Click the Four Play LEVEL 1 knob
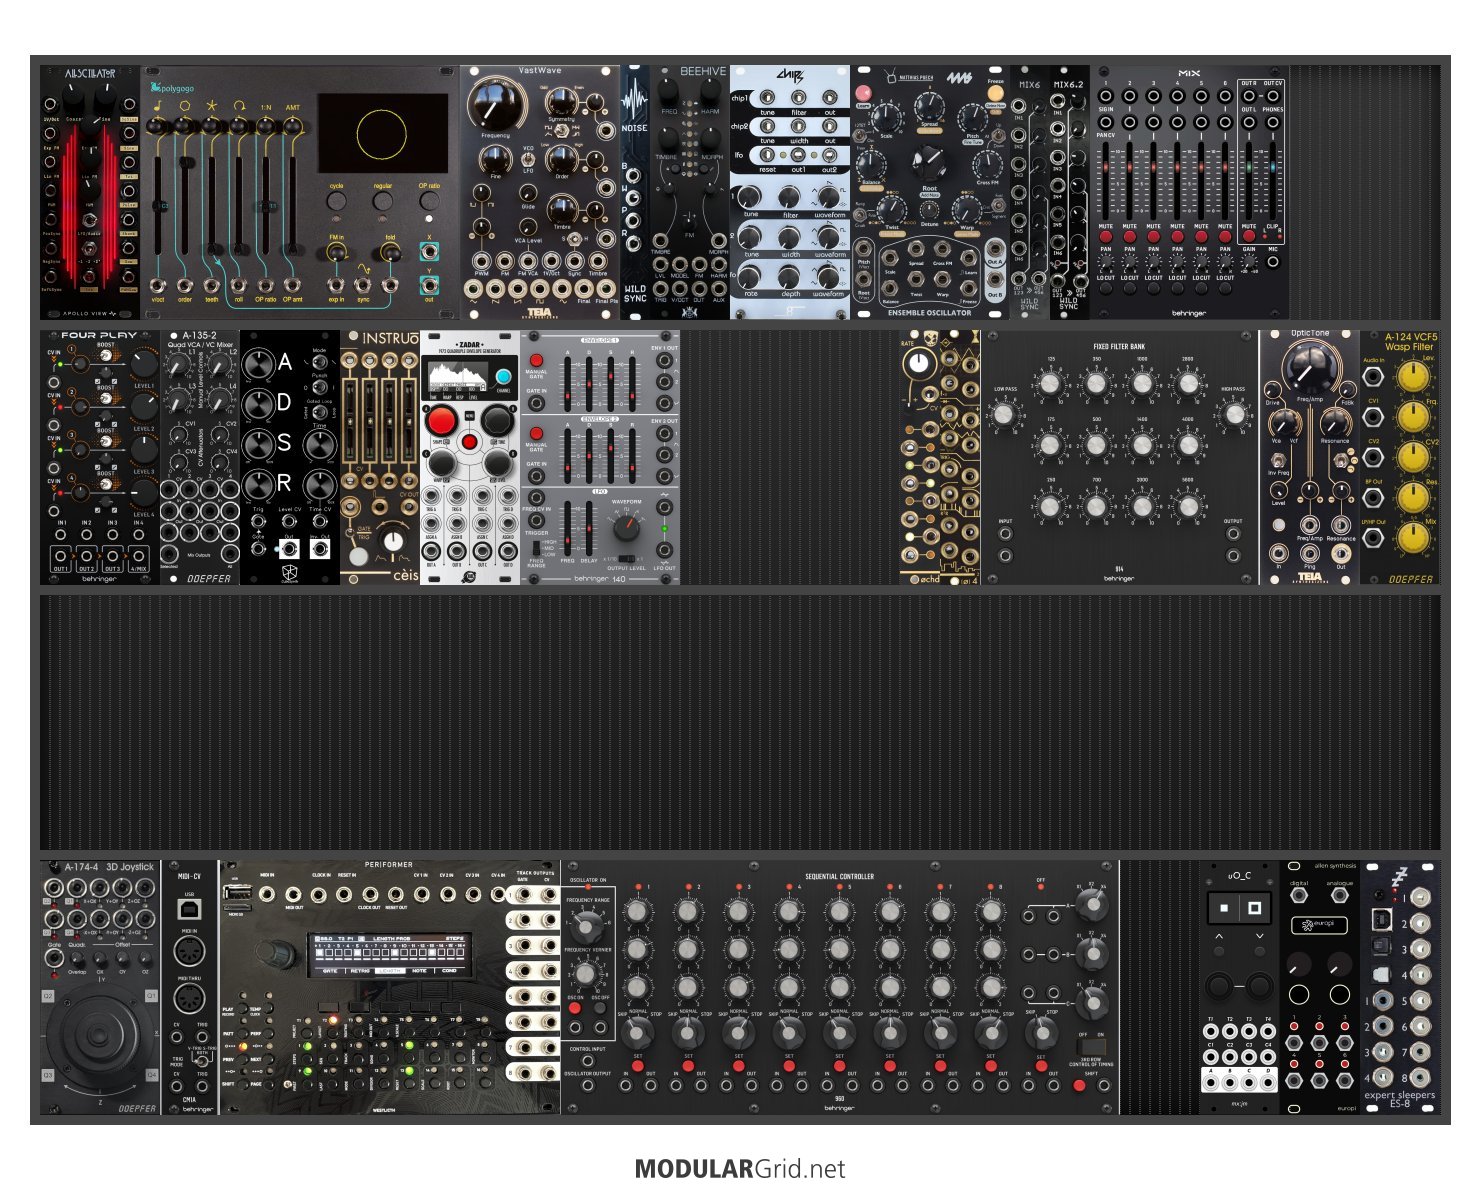The width and height of the screenshot is (1481, 1190). coord(144,363)
